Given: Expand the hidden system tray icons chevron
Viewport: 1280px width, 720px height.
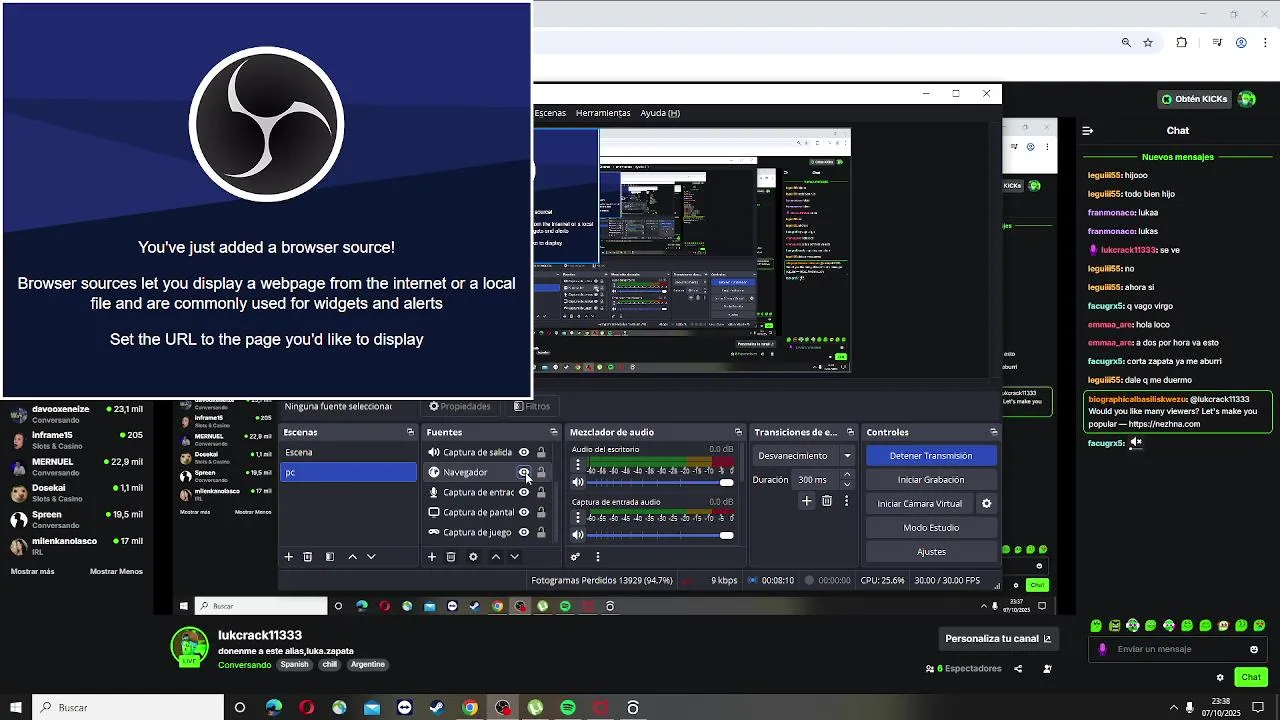Looking at the screenshot, I should [1174, 708].
